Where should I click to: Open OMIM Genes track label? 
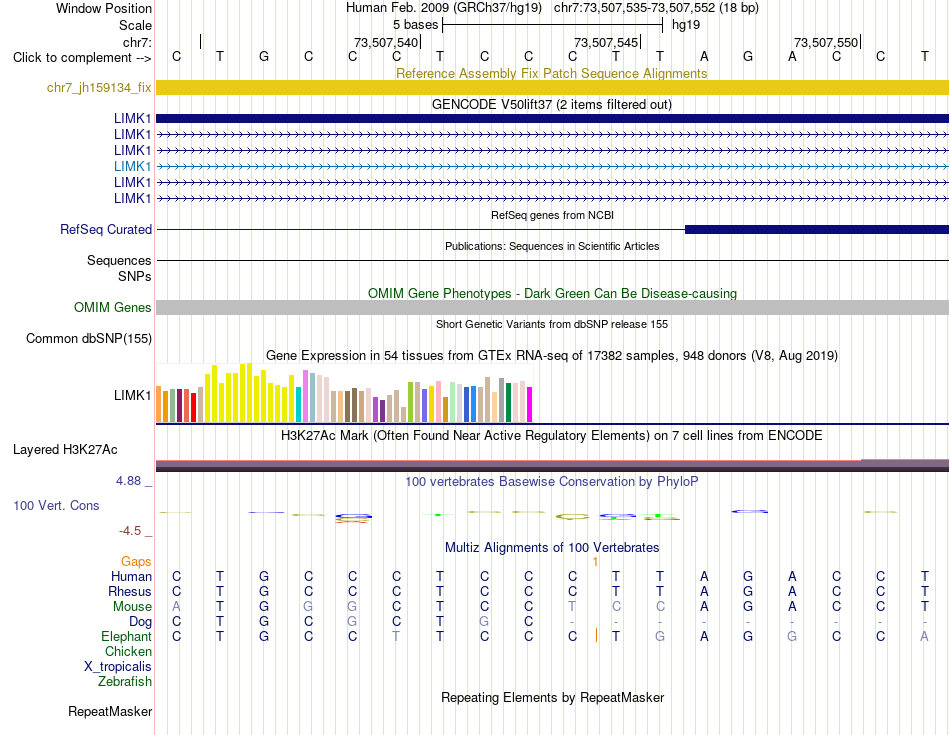[112, 307]
